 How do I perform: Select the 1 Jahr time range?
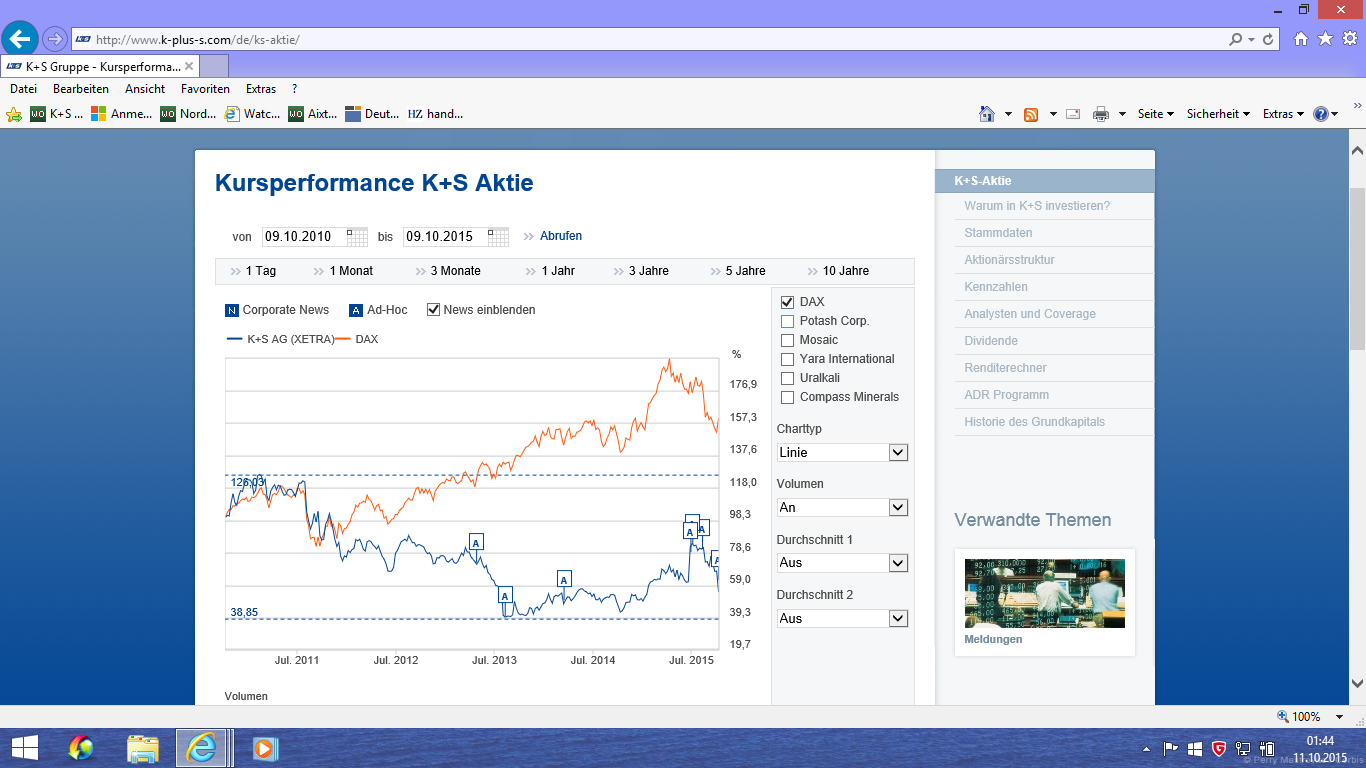point(558,271)
